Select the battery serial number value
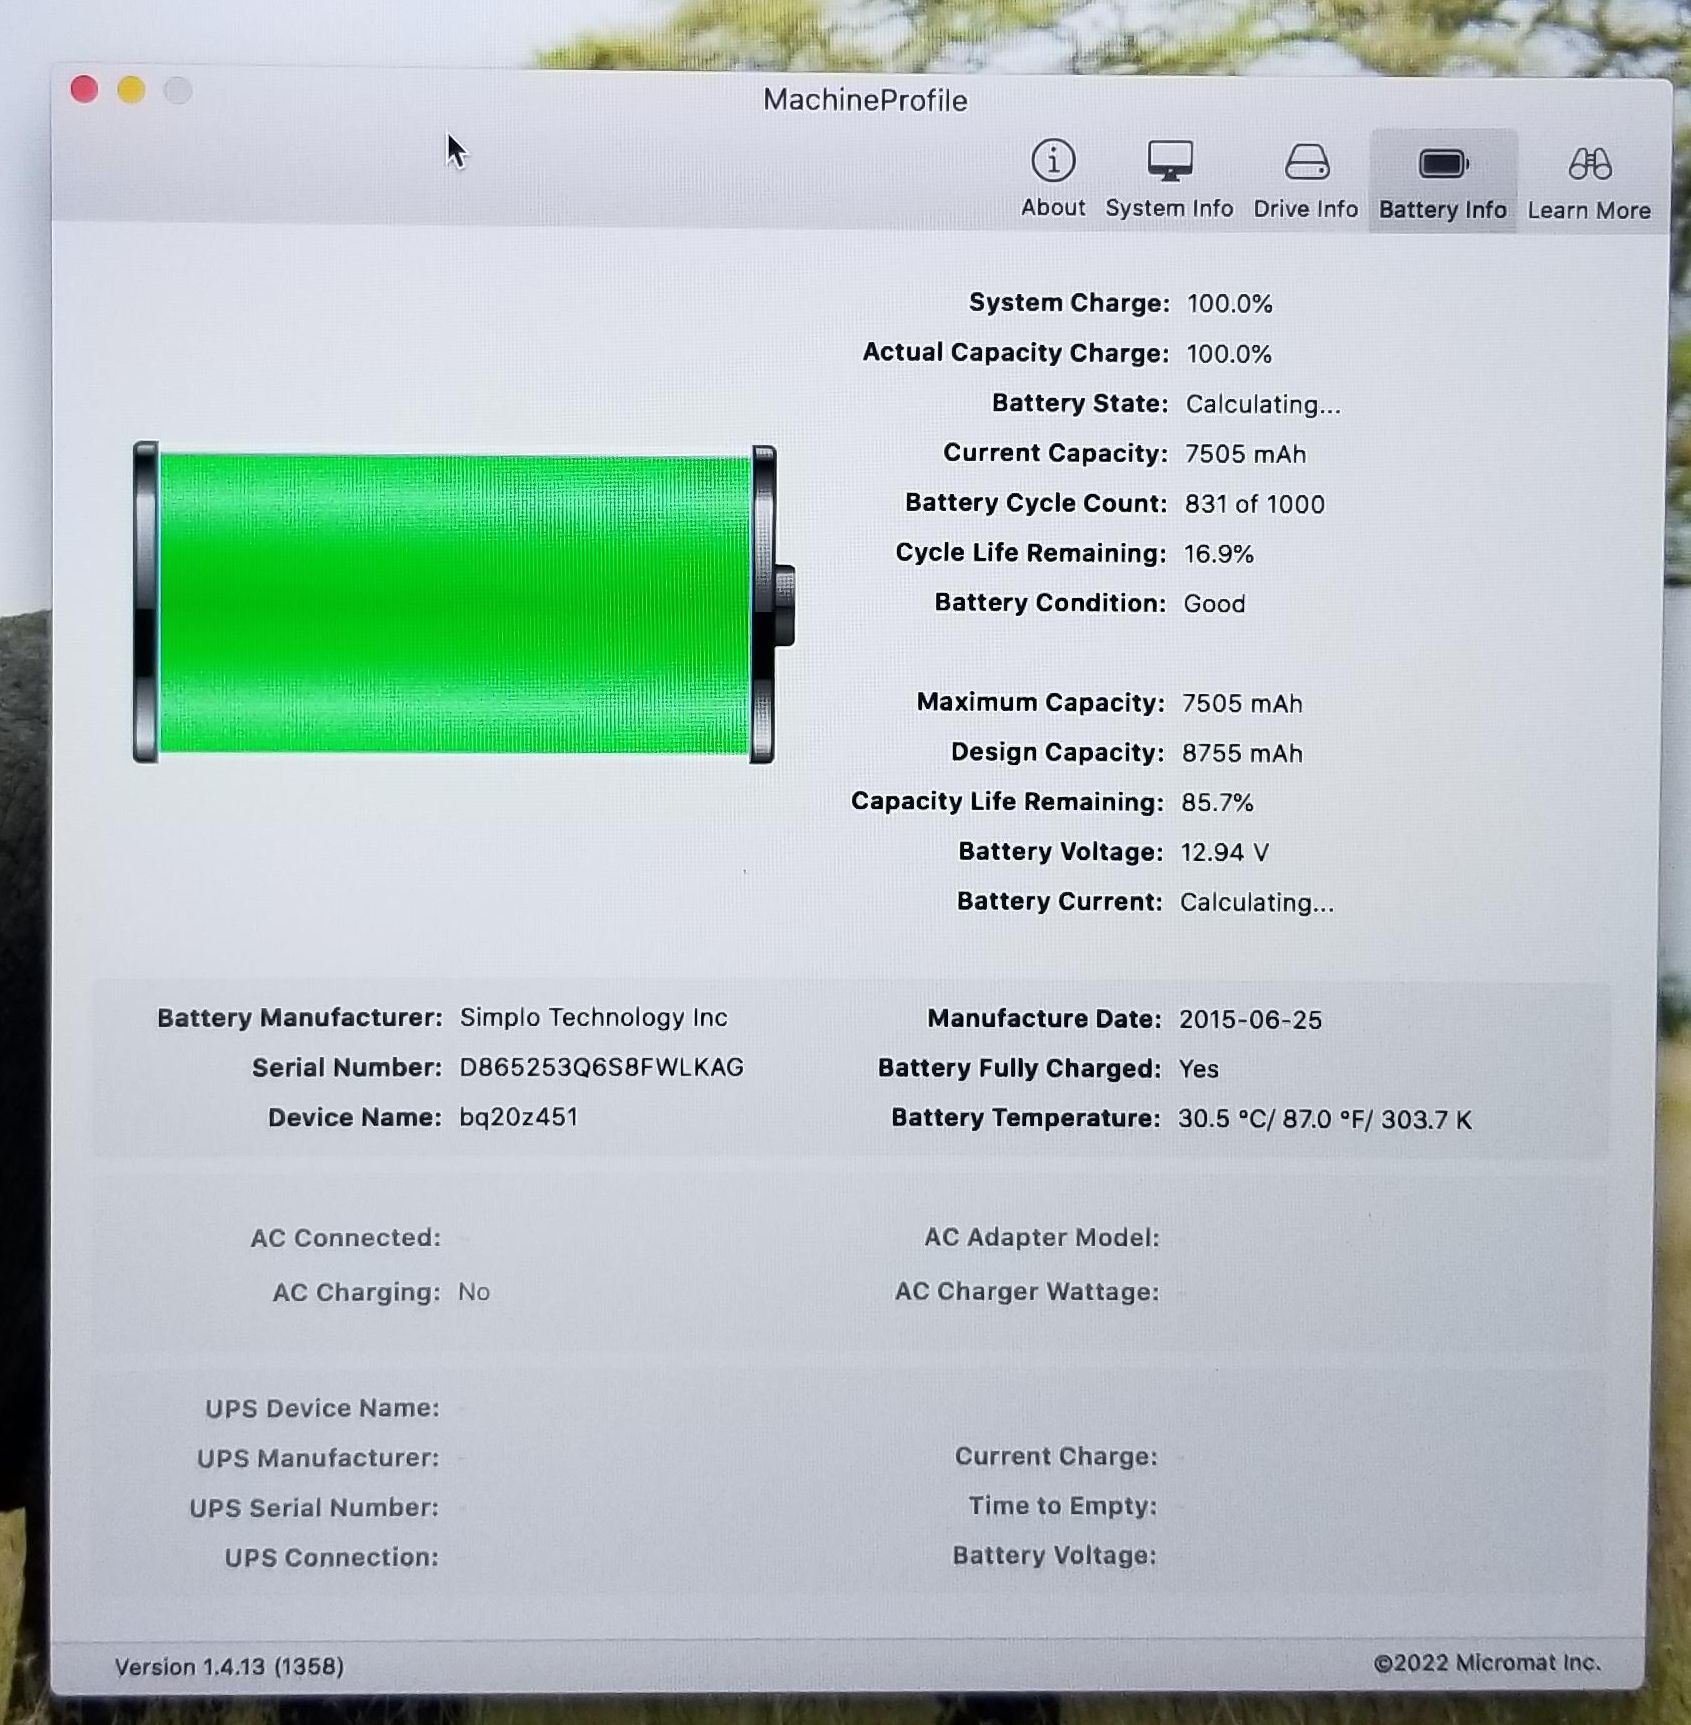The image size is (1691, 1725). click(x=601, y=1067)
